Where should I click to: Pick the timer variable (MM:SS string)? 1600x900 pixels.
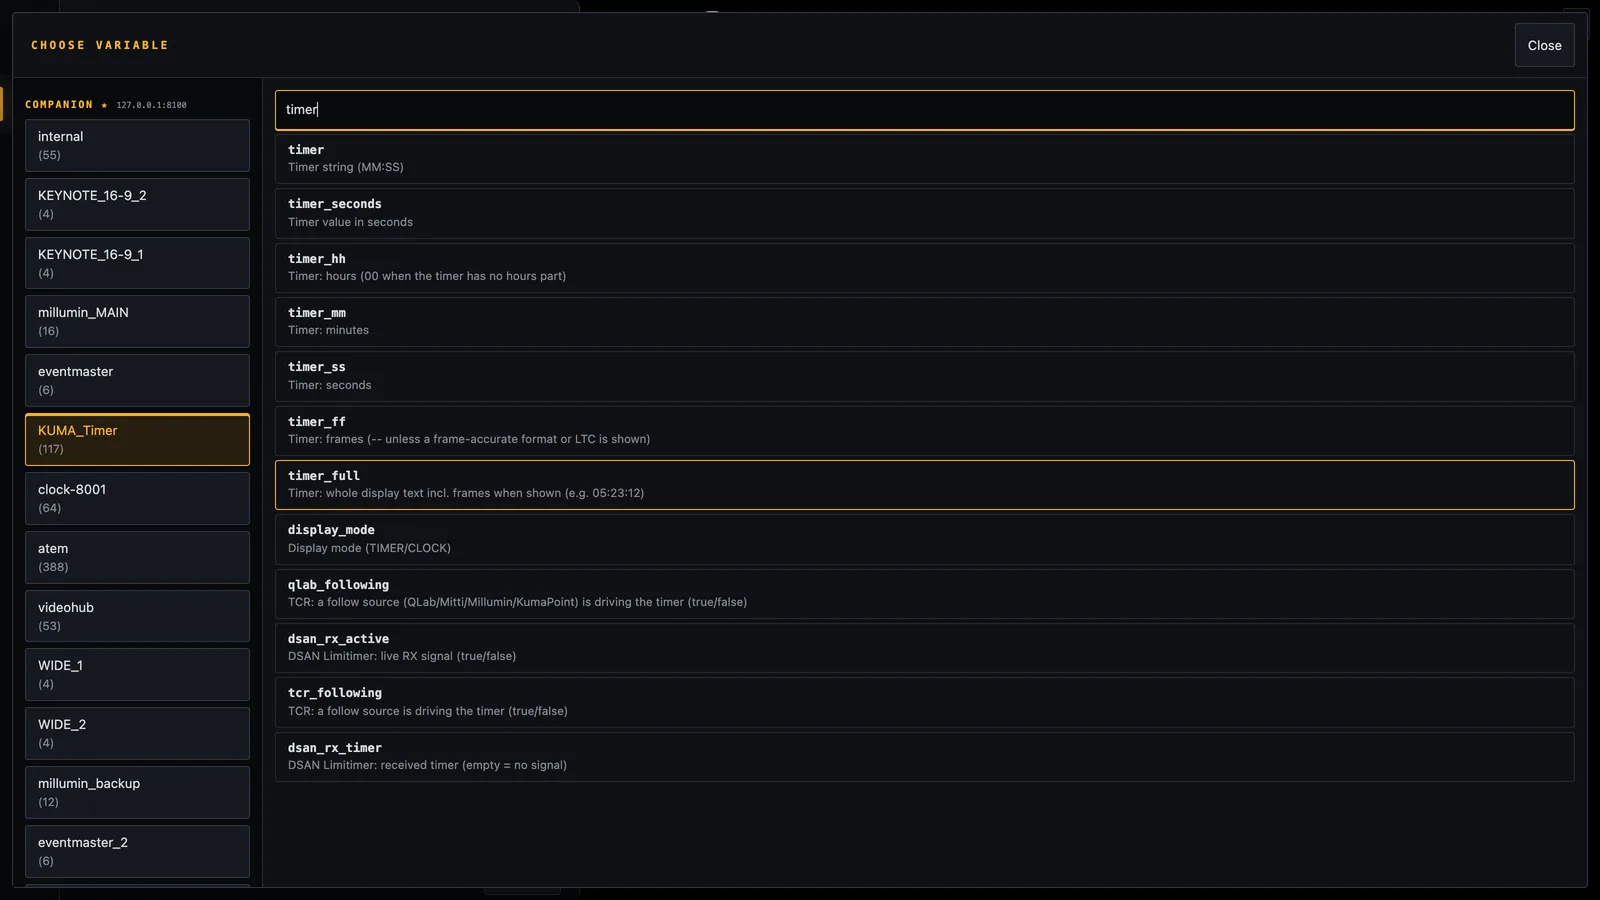924,159
